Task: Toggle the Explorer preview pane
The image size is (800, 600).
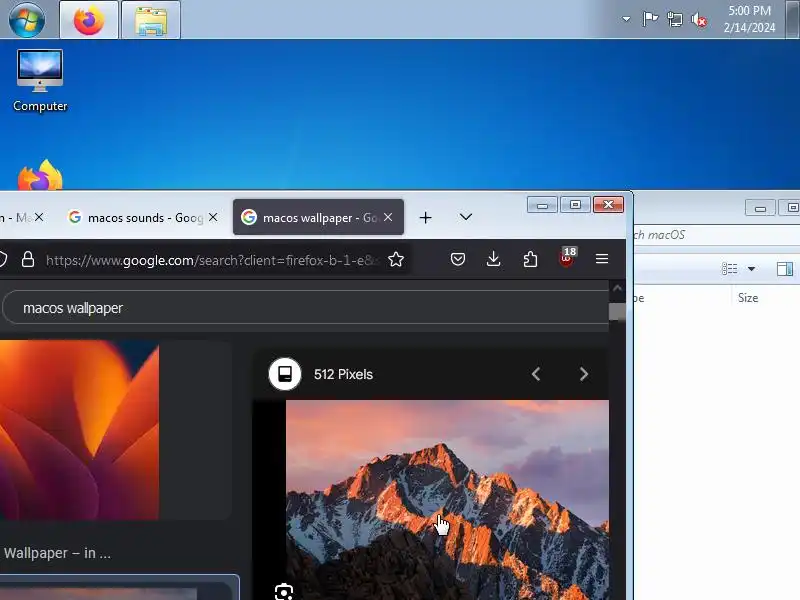Action: pyautogui.click(x=785, y=268)
